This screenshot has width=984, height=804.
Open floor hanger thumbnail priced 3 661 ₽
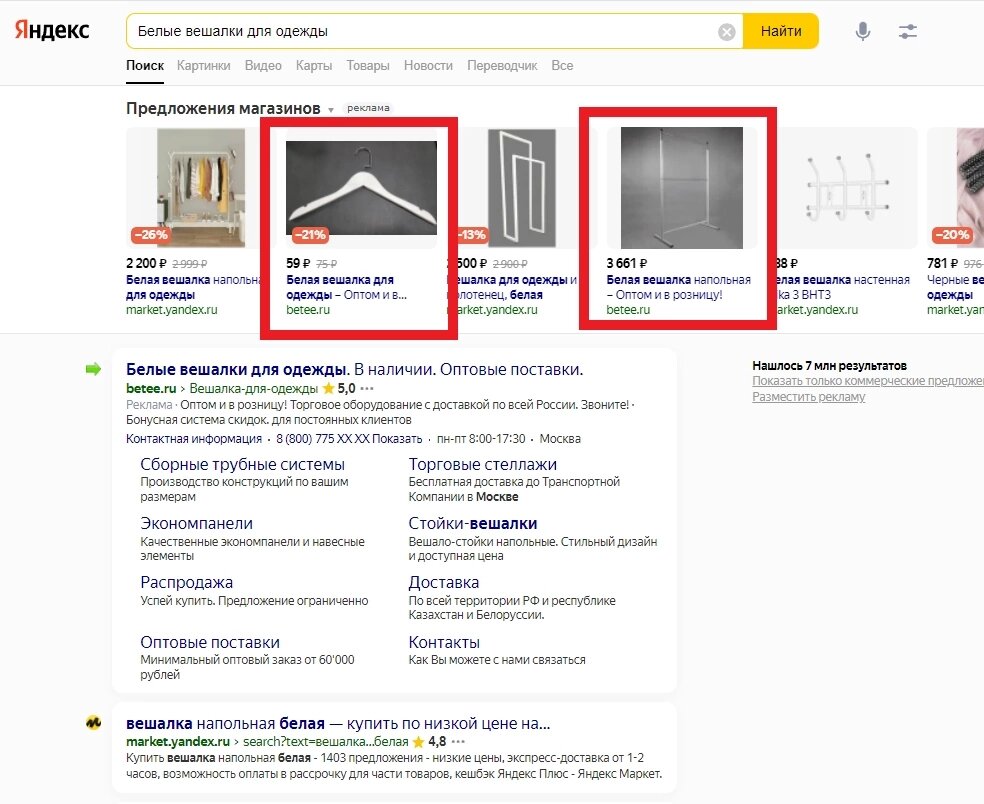[x=682, y=188]
